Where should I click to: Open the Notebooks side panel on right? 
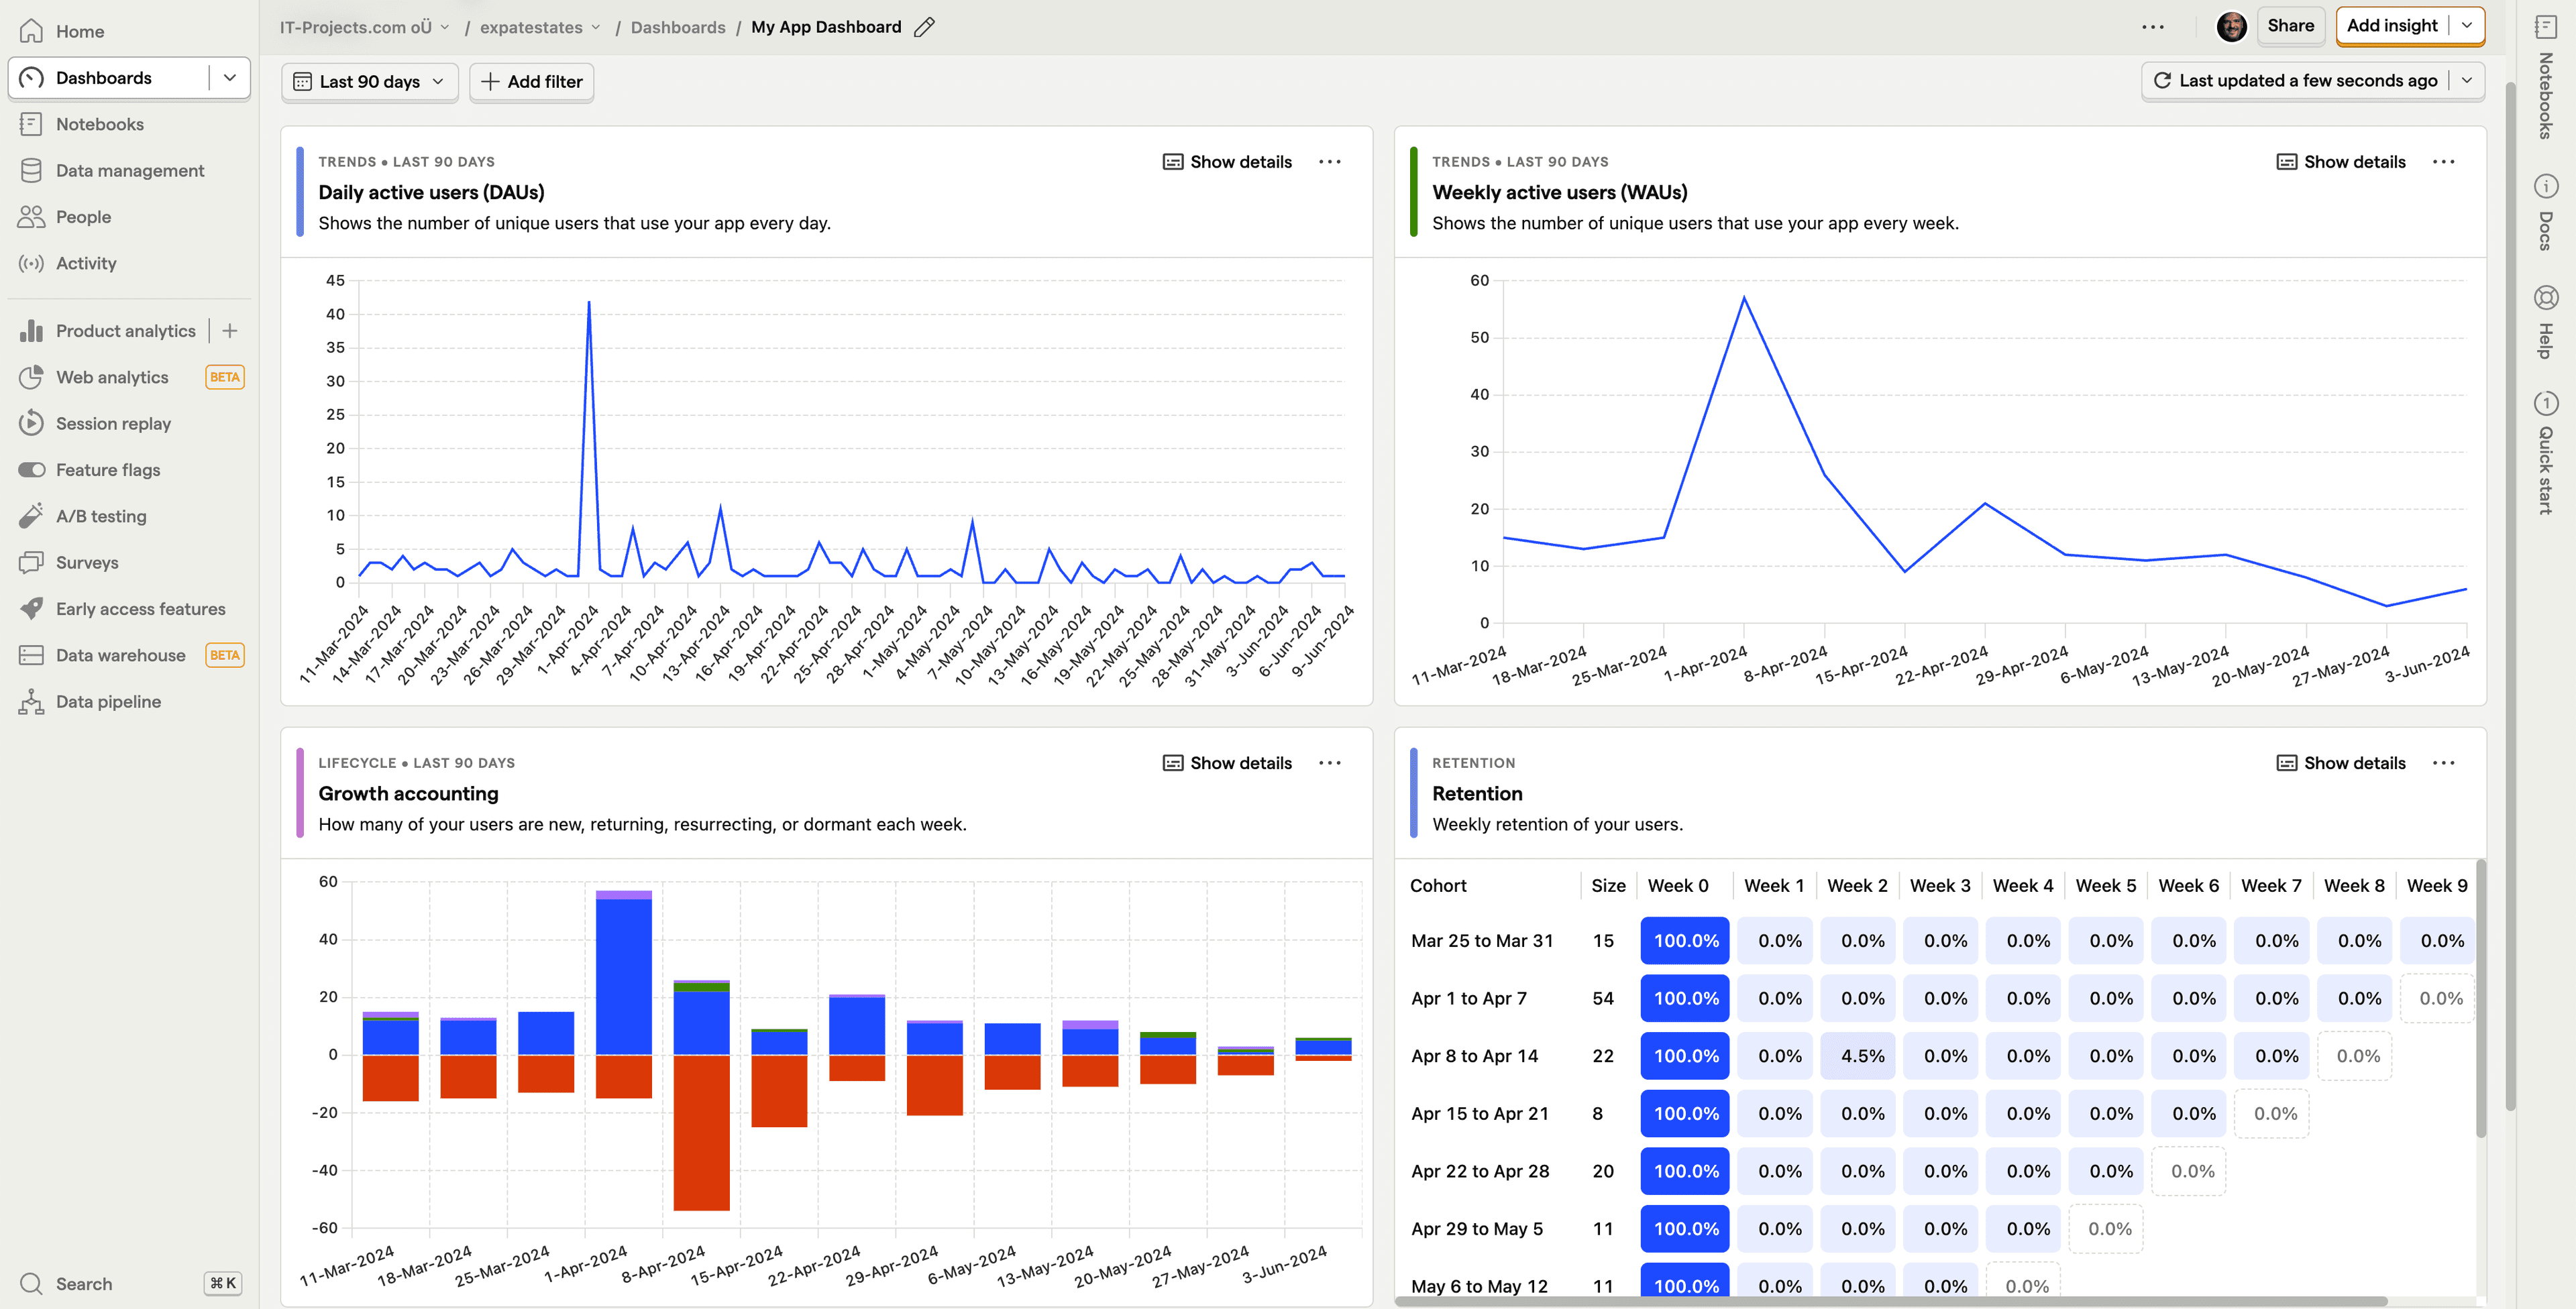(2546, 78)
